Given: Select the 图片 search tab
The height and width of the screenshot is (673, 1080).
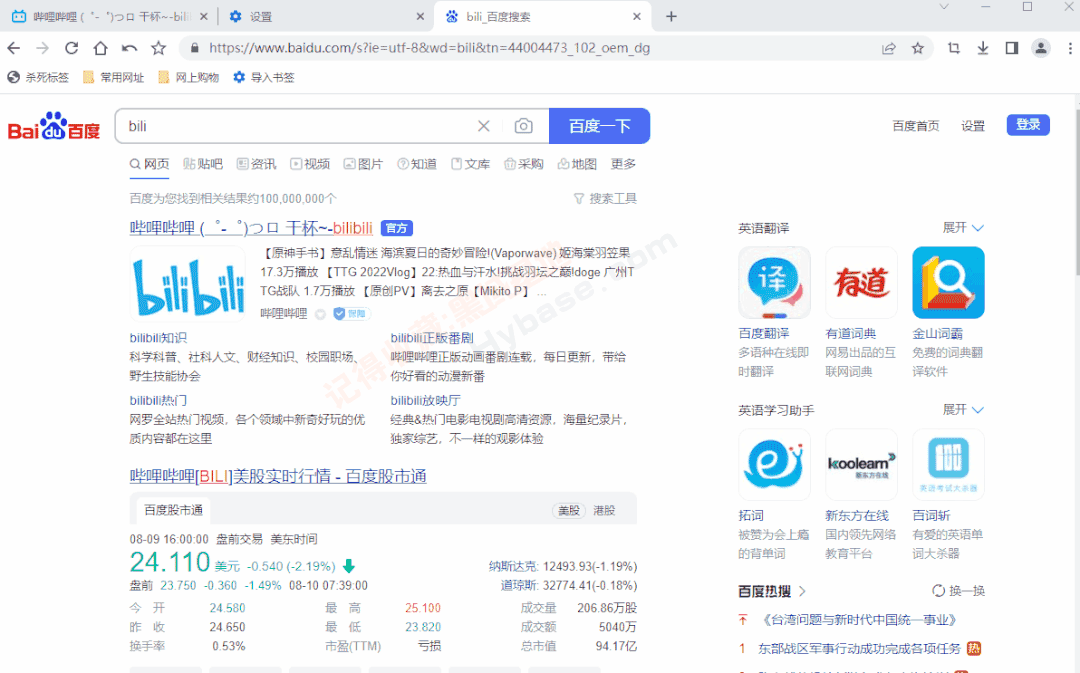Looking at the screenshot, I should (363, 164).
